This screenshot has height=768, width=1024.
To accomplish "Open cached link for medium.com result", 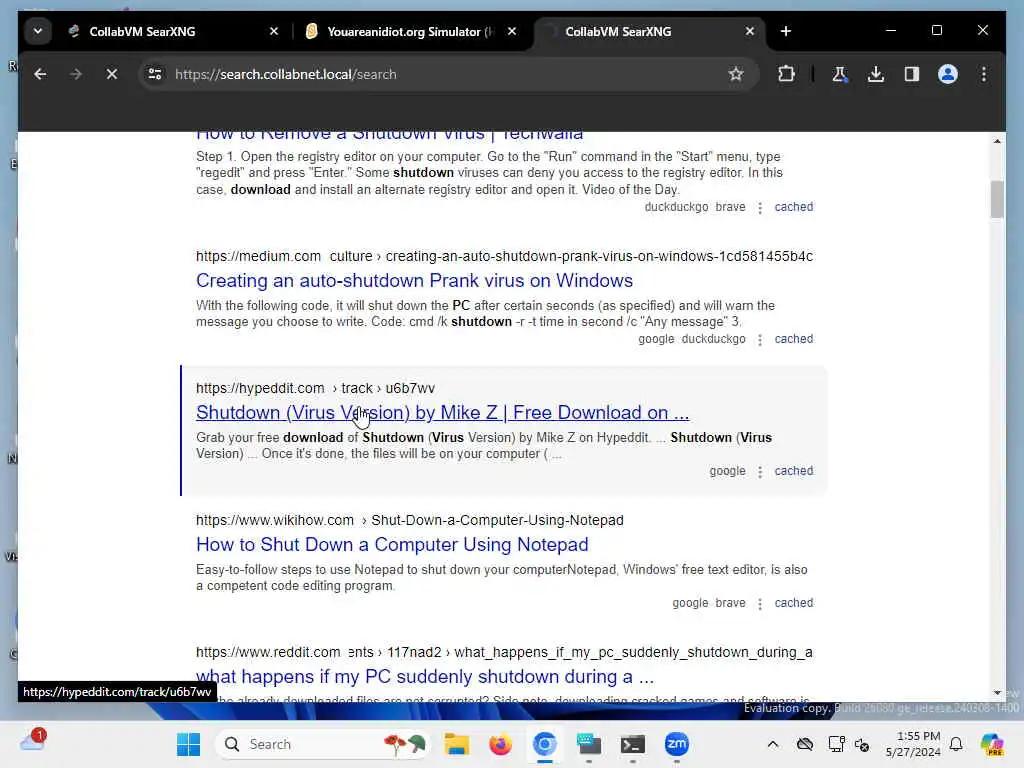I will [x=793, y=339].
